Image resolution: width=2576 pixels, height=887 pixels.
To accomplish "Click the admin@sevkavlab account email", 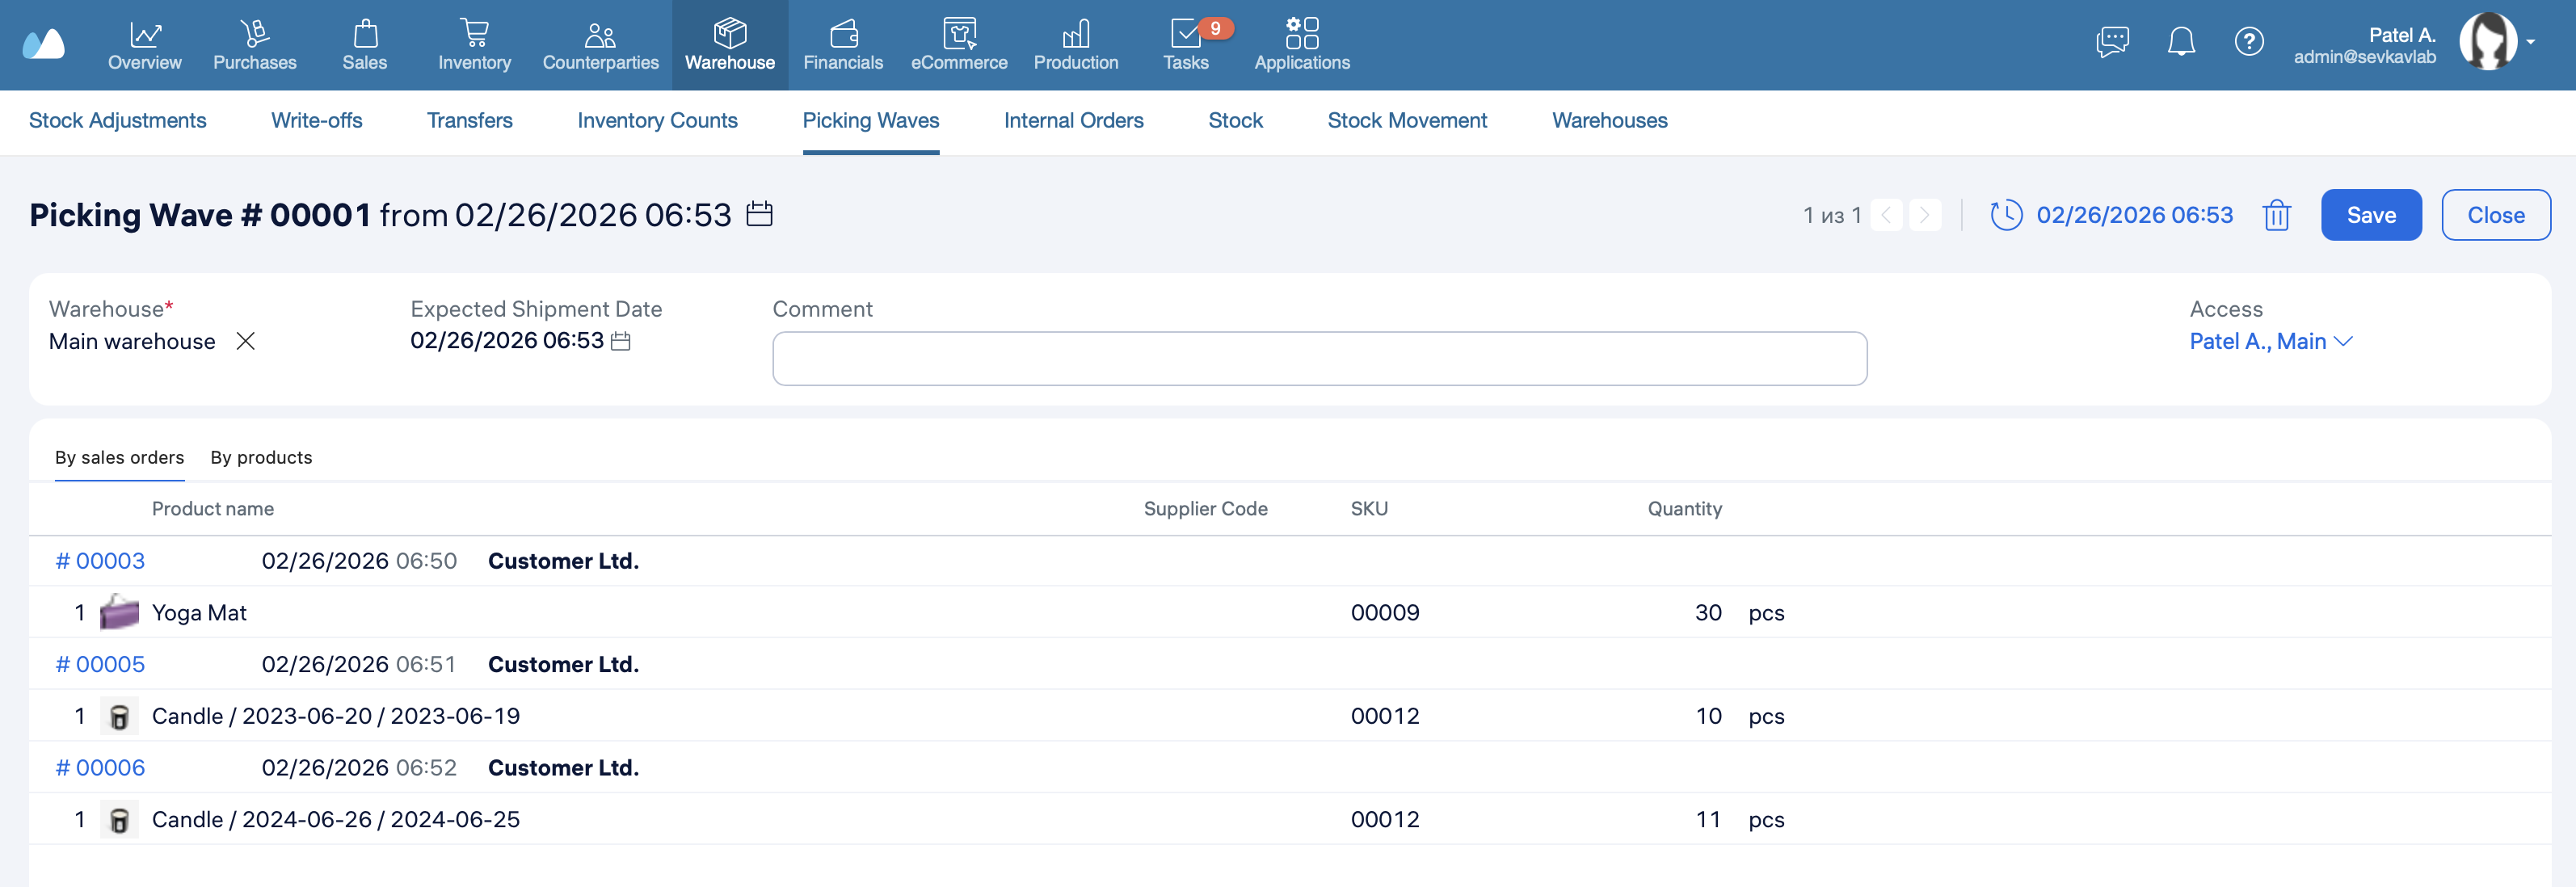I will (2365, 57).
